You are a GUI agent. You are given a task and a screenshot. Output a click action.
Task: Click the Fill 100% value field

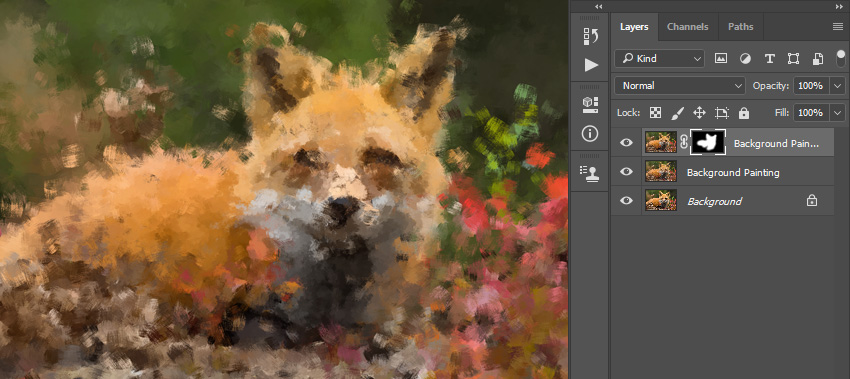812,113
